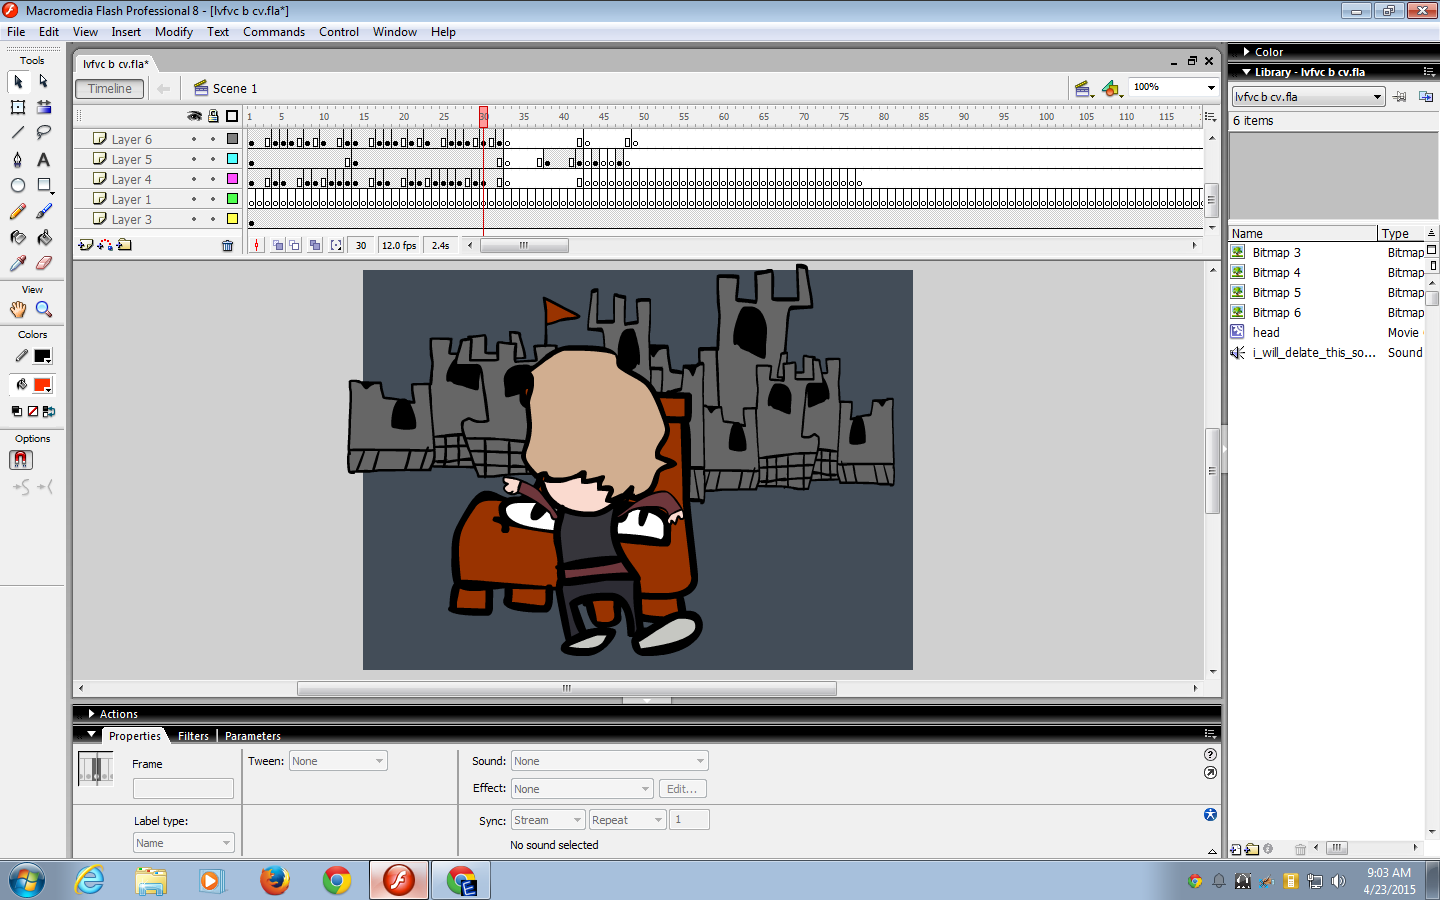Screen dimensions: 1440x900
Task: Select the Ink Bottle tool
Action: pos(18,237)
